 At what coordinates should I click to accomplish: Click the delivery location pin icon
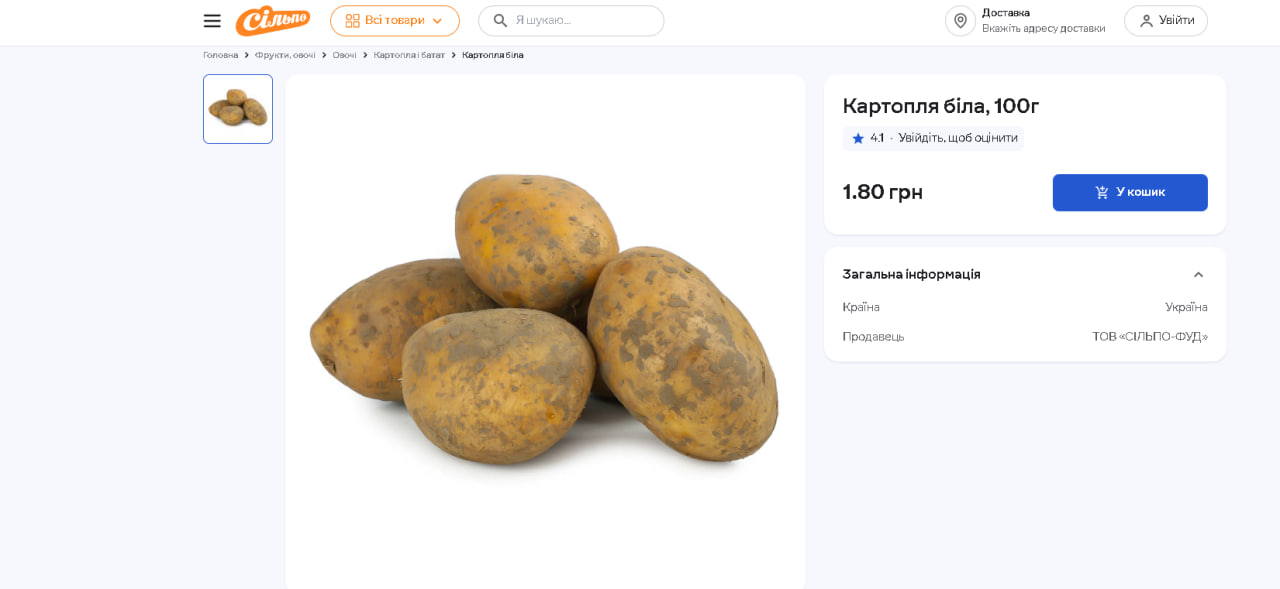[960, 21]
